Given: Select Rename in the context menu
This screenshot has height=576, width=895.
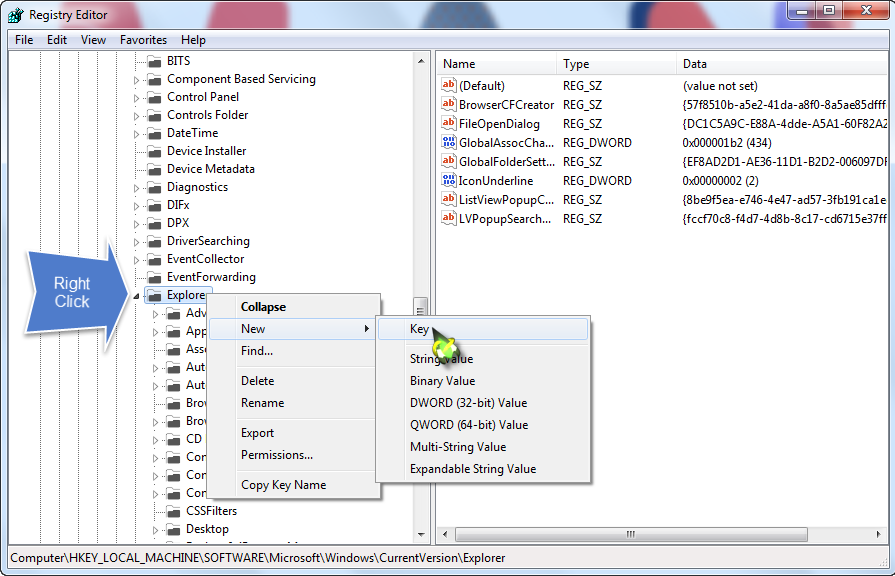Looking at the screenshot, I should pos(293,403).
